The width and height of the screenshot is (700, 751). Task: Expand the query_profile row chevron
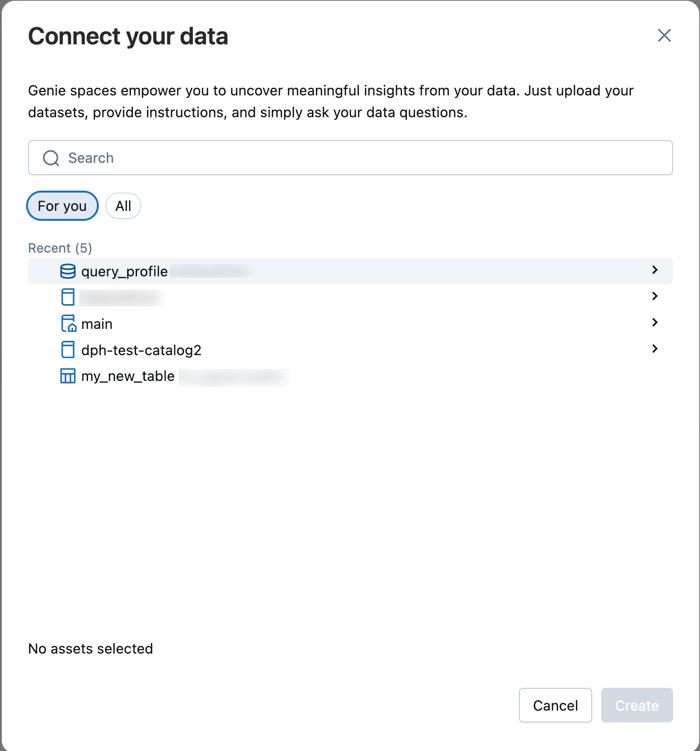coord(655,270)
